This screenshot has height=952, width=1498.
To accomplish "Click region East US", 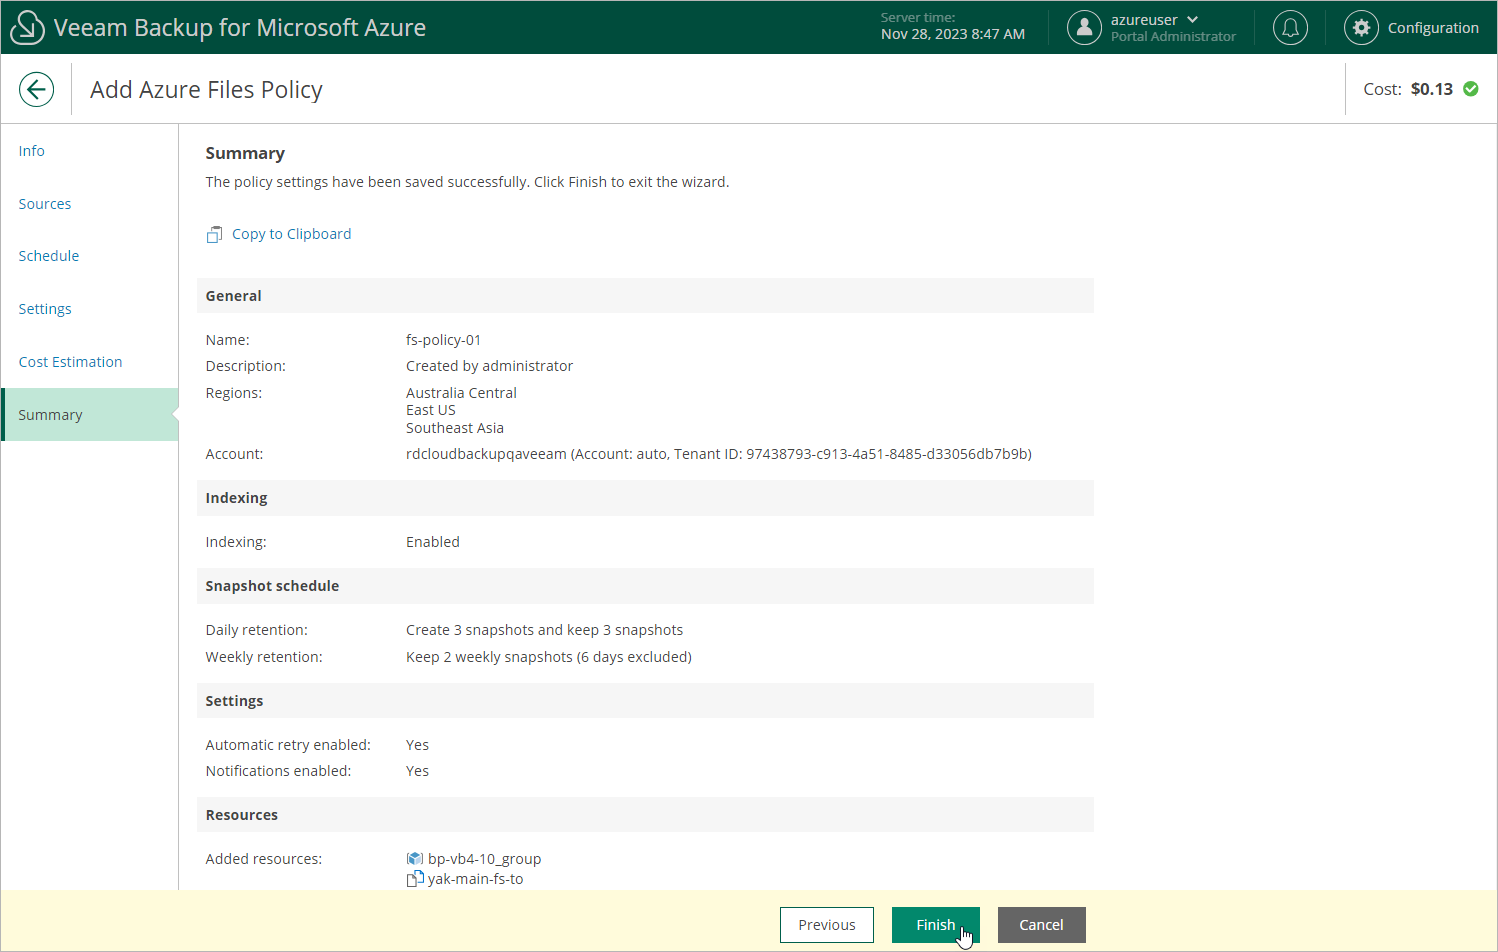I will (431, 410).
